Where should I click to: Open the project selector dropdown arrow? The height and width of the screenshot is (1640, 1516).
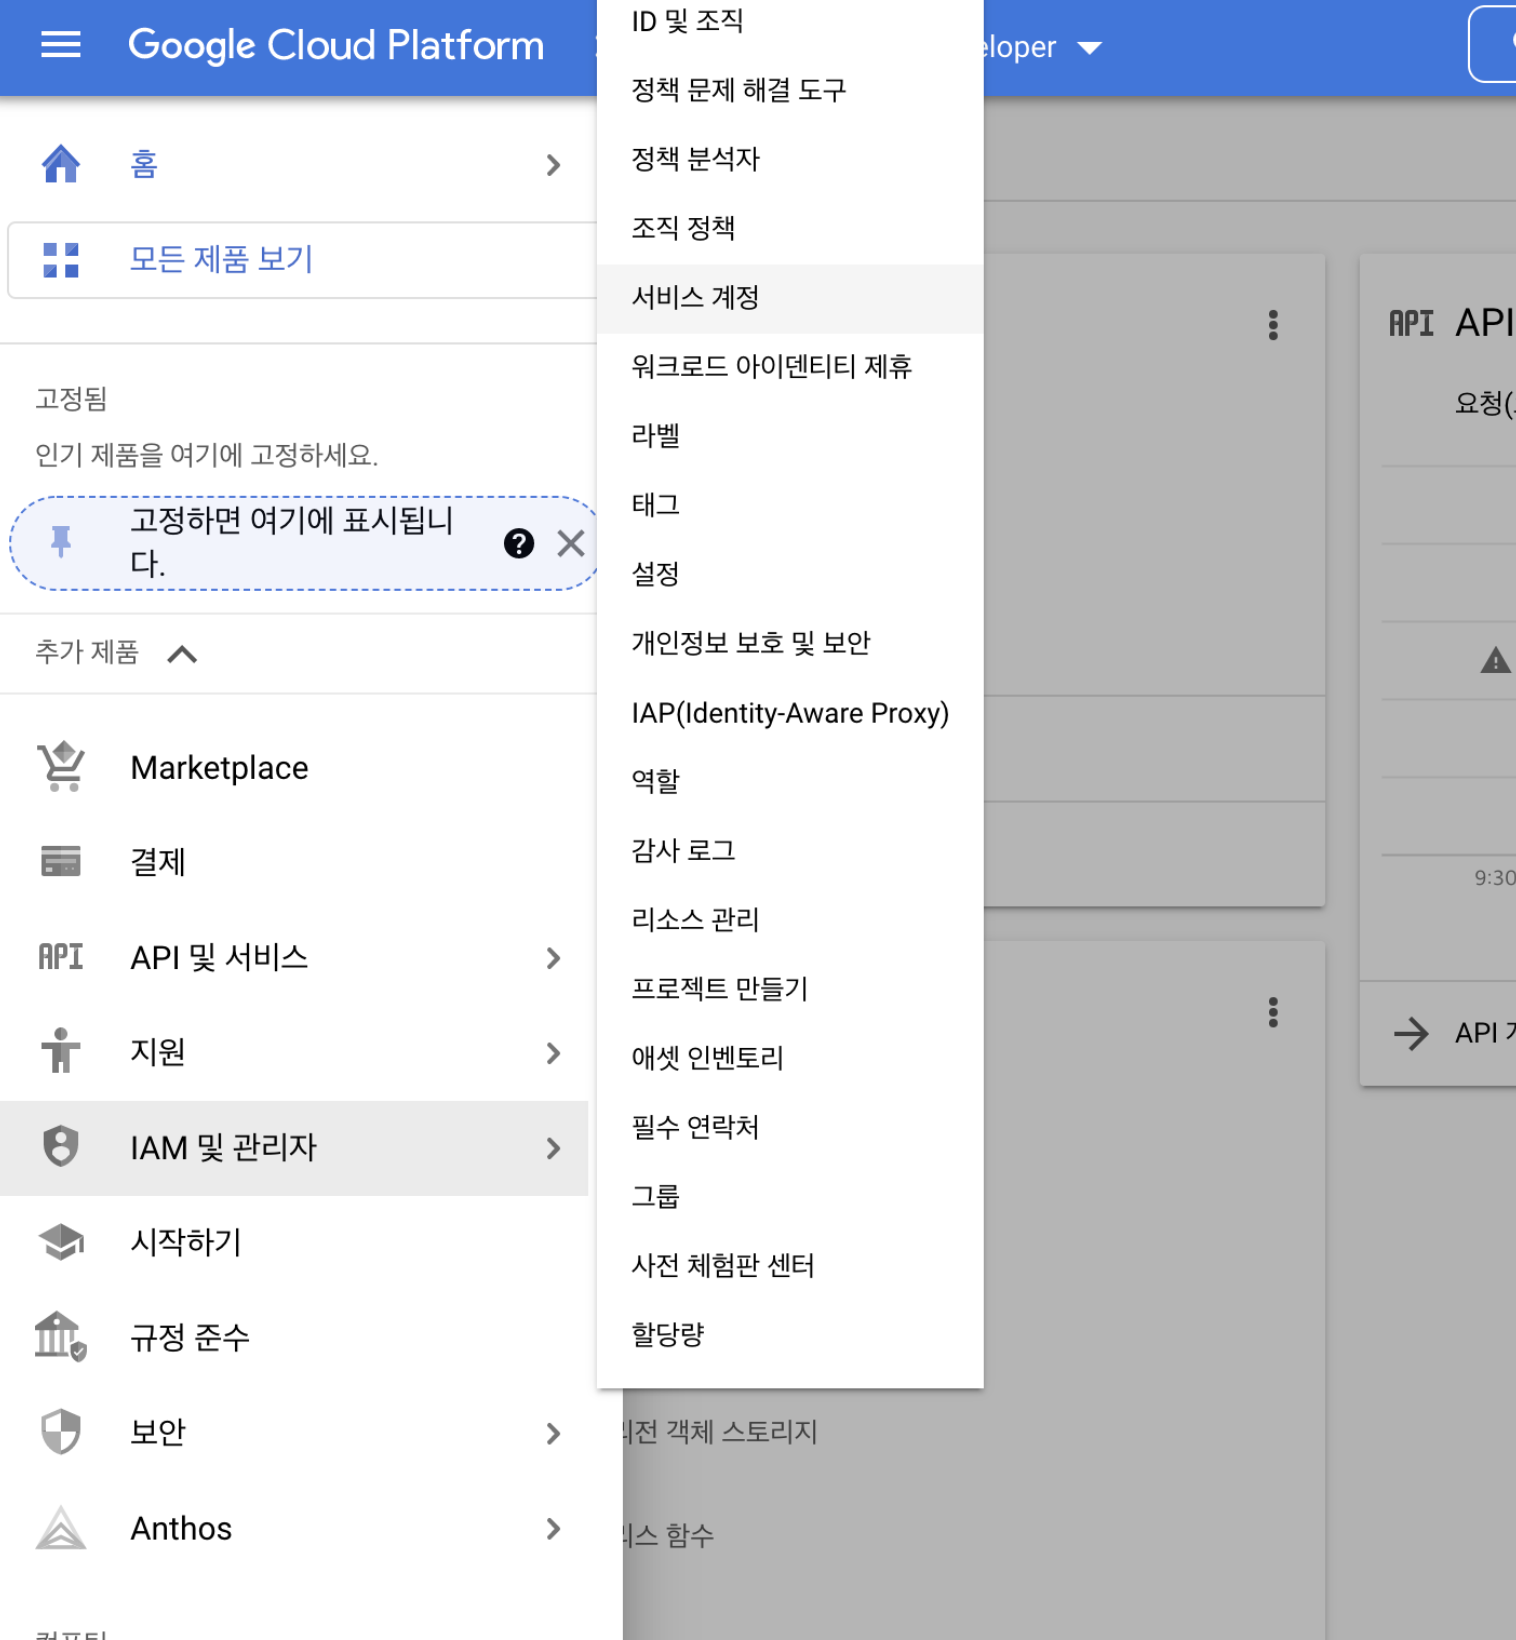[1089, 47]
